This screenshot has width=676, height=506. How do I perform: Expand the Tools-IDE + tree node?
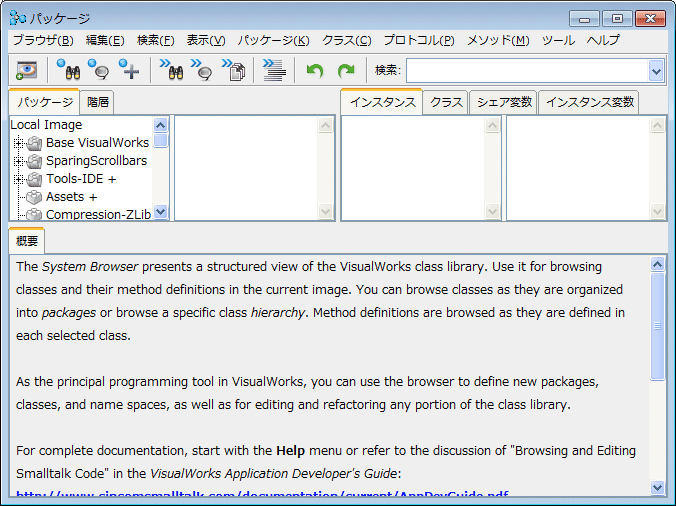tap(18, 179)
